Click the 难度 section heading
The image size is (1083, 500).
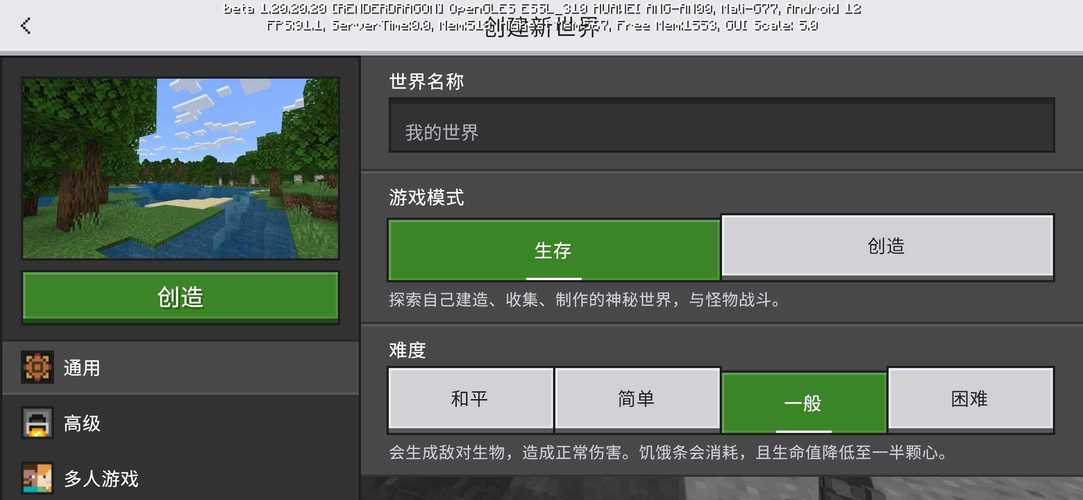(x=407, y=350)
